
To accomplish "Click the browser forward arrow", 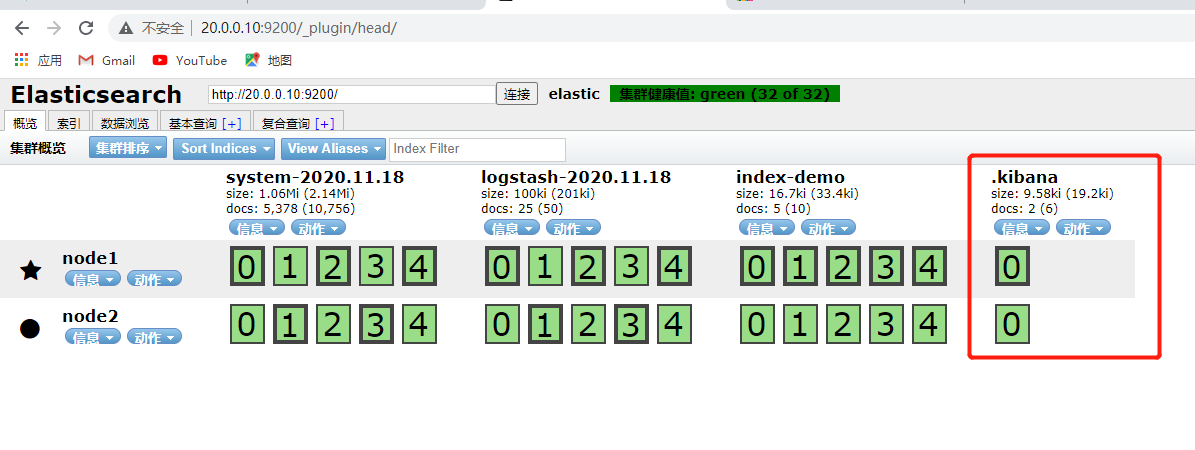I will 54,28.
